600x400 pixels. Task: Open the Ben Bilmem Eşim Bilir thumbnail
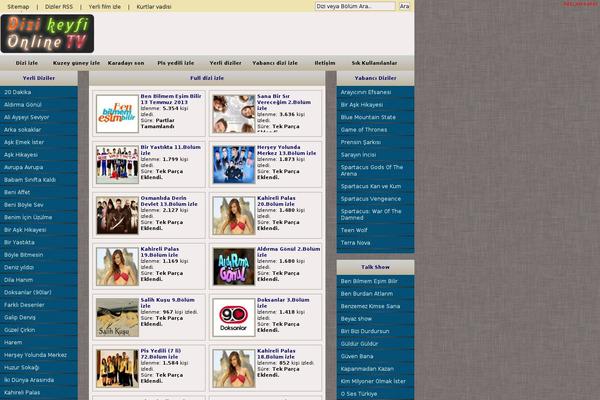click(x=117, y=114)
